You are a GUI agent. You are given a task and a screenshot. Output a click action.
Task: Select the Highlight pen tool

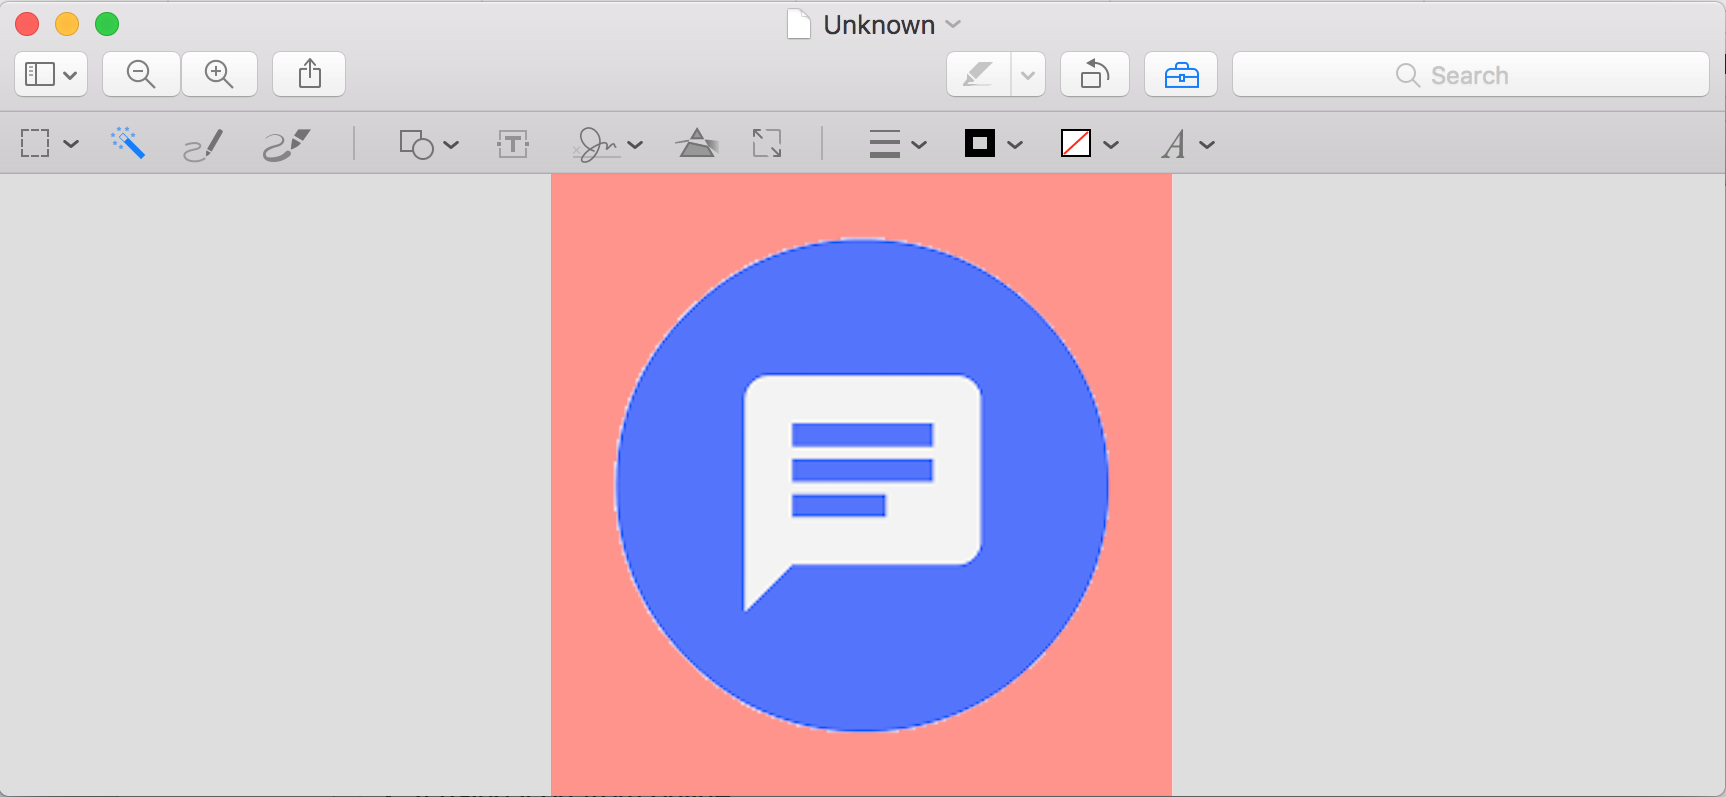pyautogui.click(x=978, y=75)
